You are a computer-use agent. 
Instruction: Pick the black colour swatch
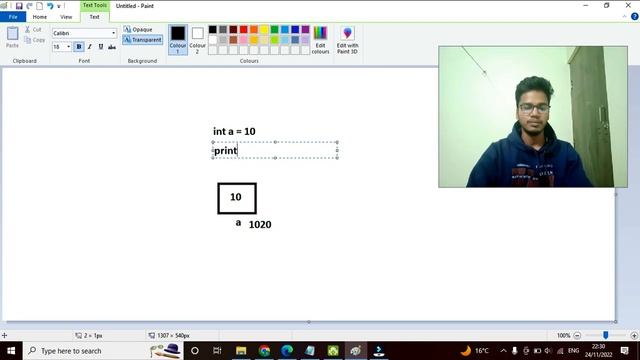[x=213, y=29]
